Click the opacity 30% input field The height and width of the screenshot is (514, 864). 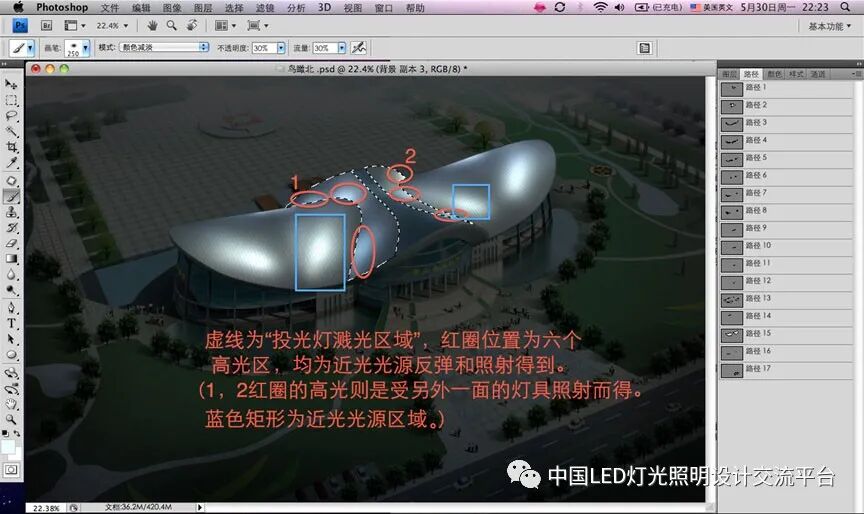[264, 48]
